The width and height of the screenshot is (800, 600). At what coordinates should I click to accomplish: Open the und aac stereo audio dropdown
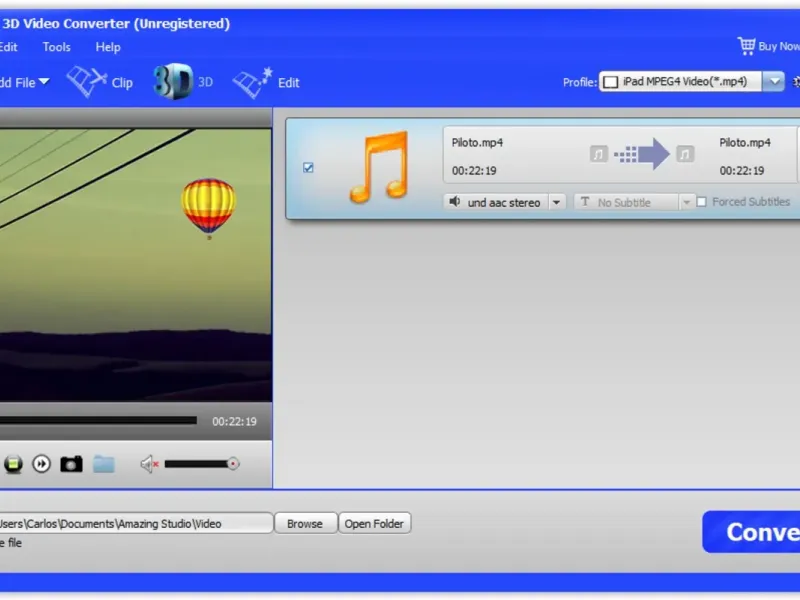[557, 203]
